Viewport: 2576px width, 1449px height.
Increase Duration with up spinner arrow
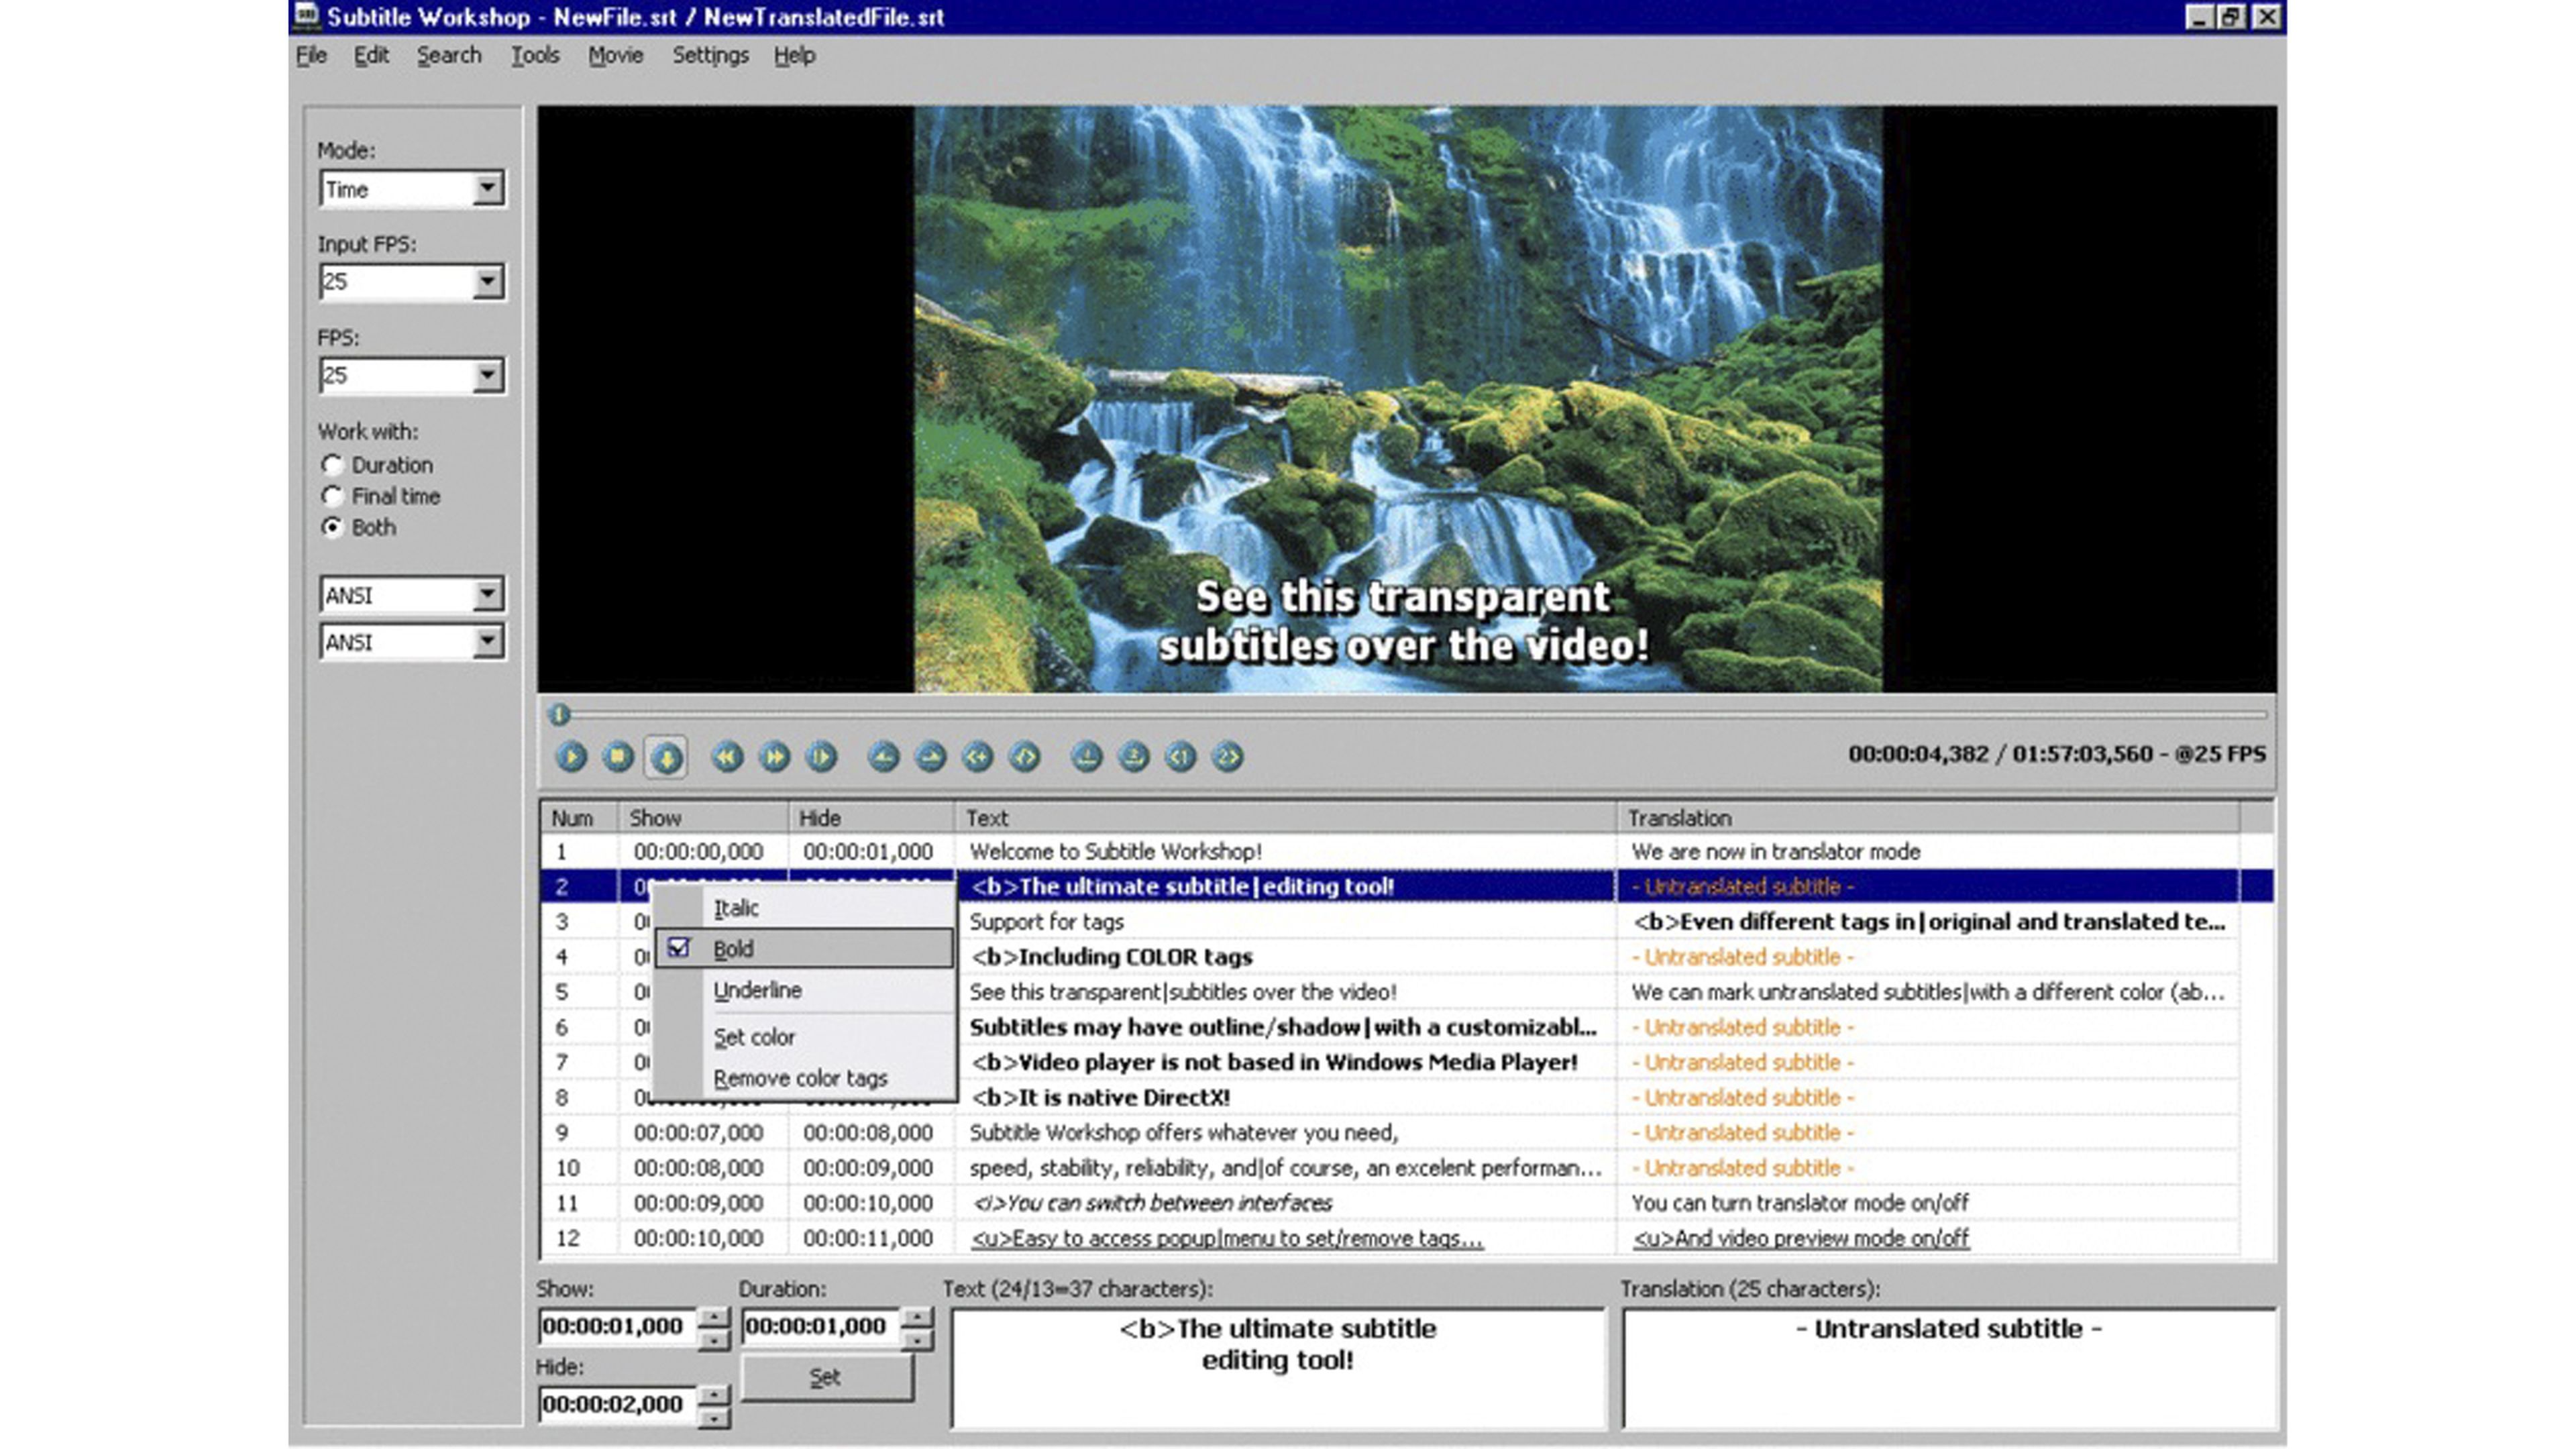click(917, 1317)
